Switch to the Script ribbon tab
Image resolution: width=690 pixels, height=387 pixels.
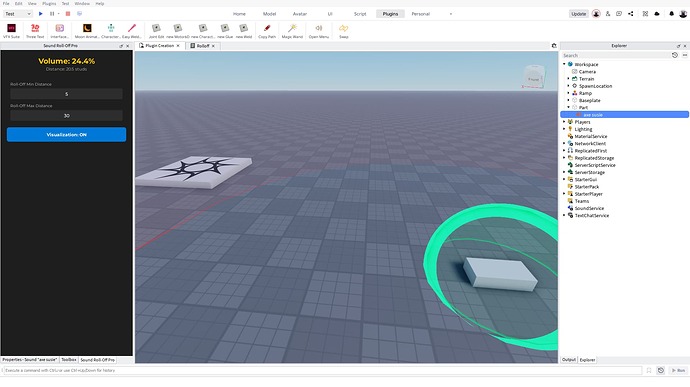point(360,14)
